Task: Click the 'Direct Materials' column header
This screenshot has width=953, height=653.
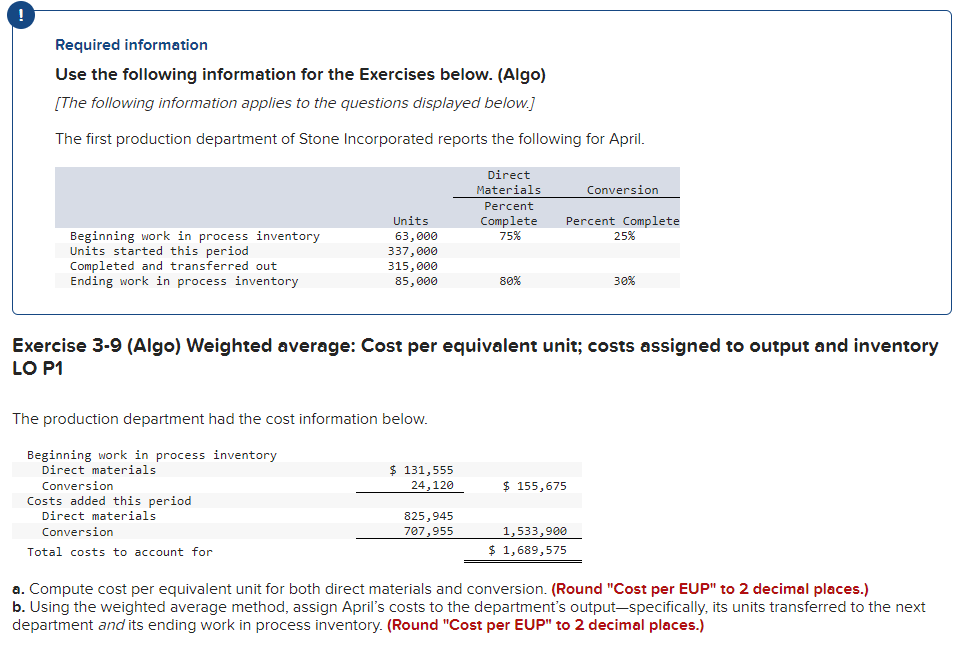Action: (509, 182)
